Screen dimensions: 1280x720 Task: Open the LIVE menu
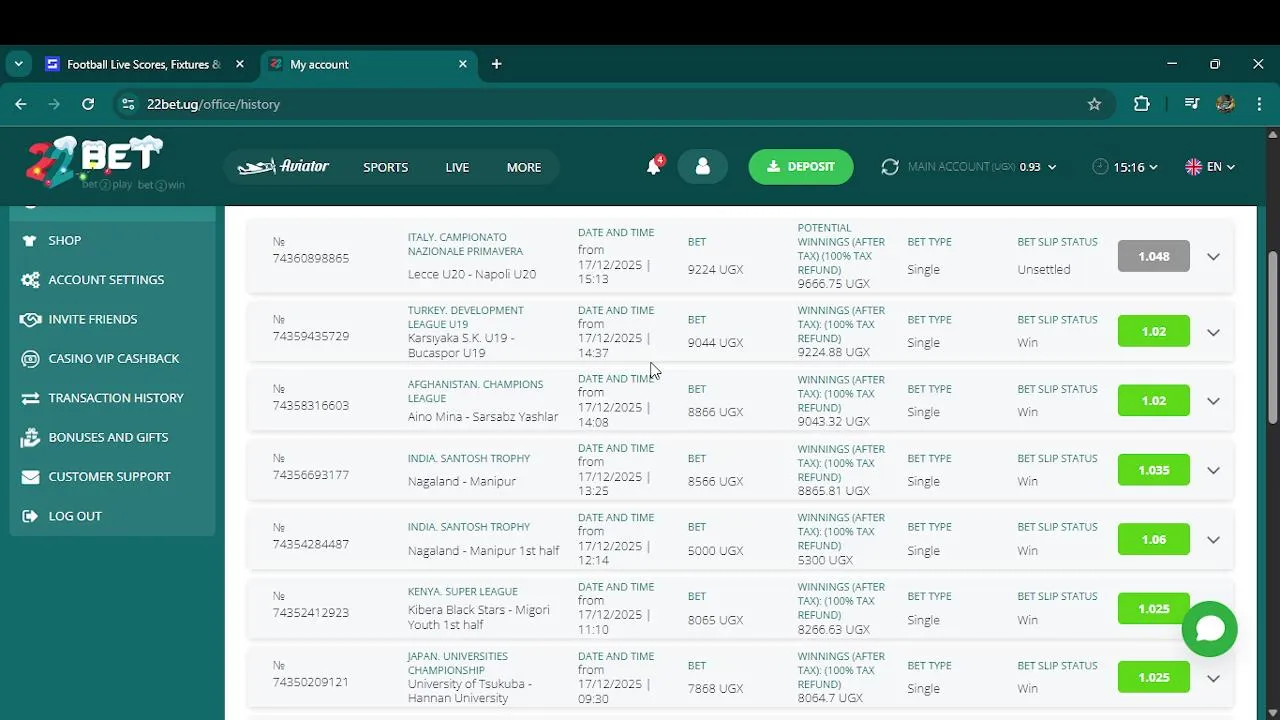point(457,167)
